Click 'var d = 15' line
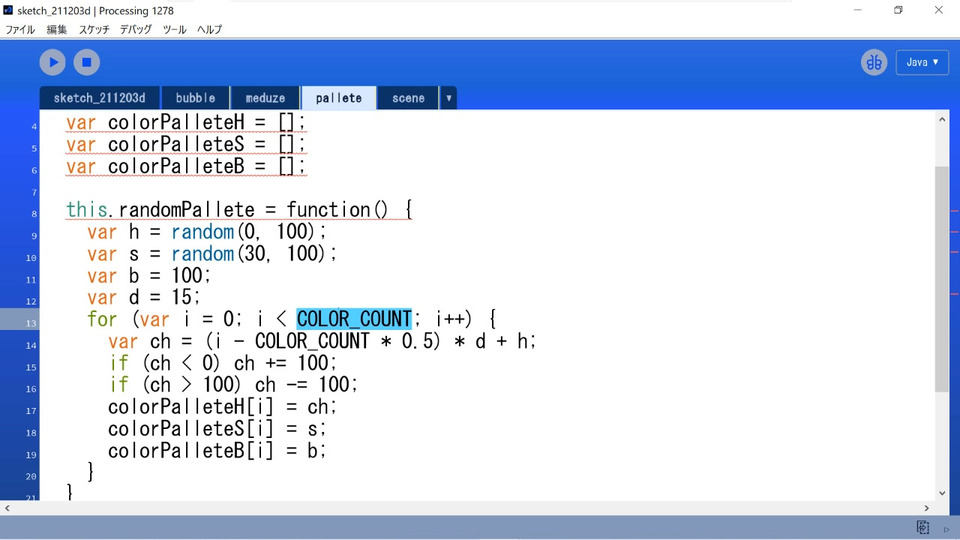The height and width of the screenshot is (540, 960). (x=143, y=298)
